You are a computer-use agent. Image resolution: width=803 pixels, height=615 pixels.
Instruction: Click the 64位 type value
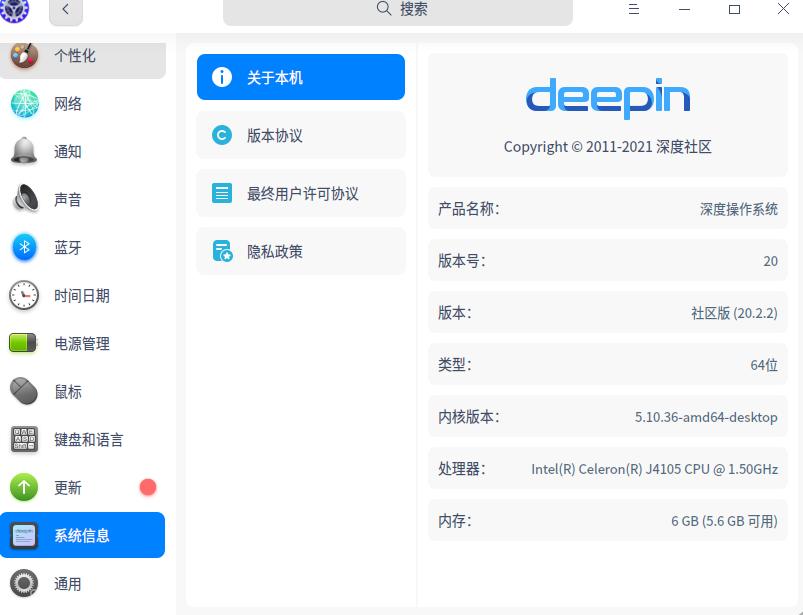coord(764,365)
